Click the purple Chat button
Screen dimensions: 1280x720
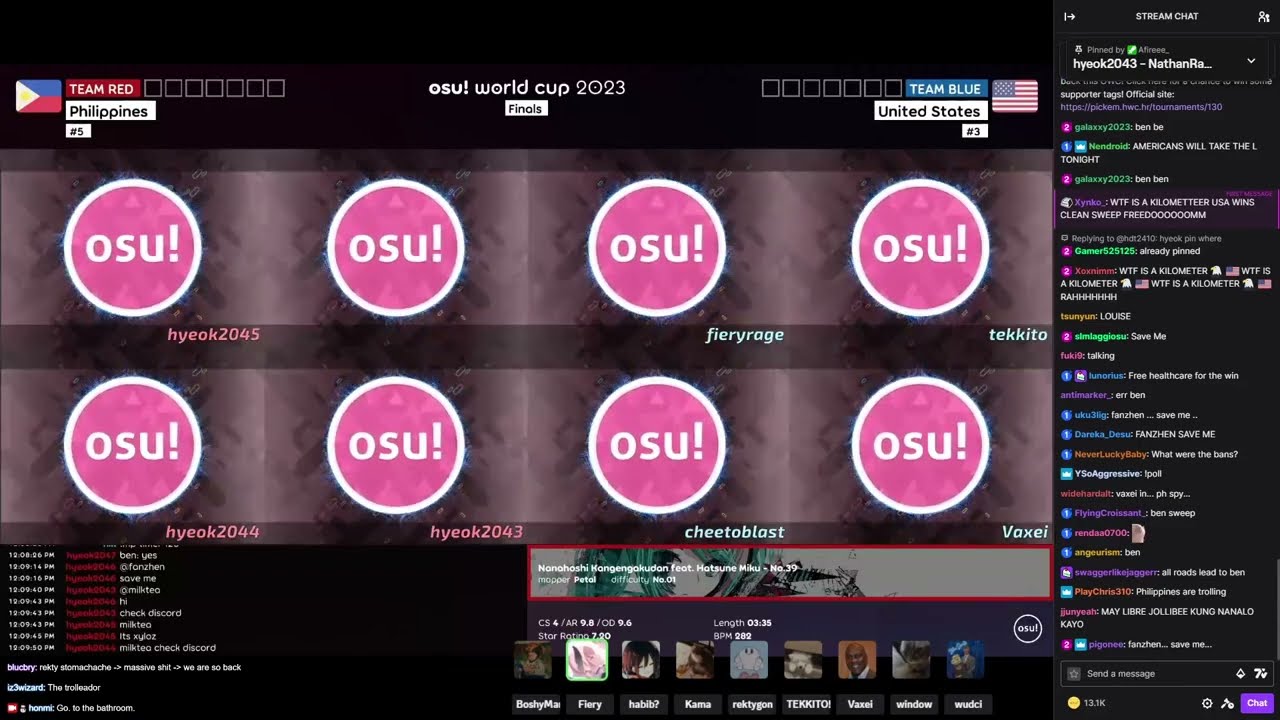(1256, 703)
